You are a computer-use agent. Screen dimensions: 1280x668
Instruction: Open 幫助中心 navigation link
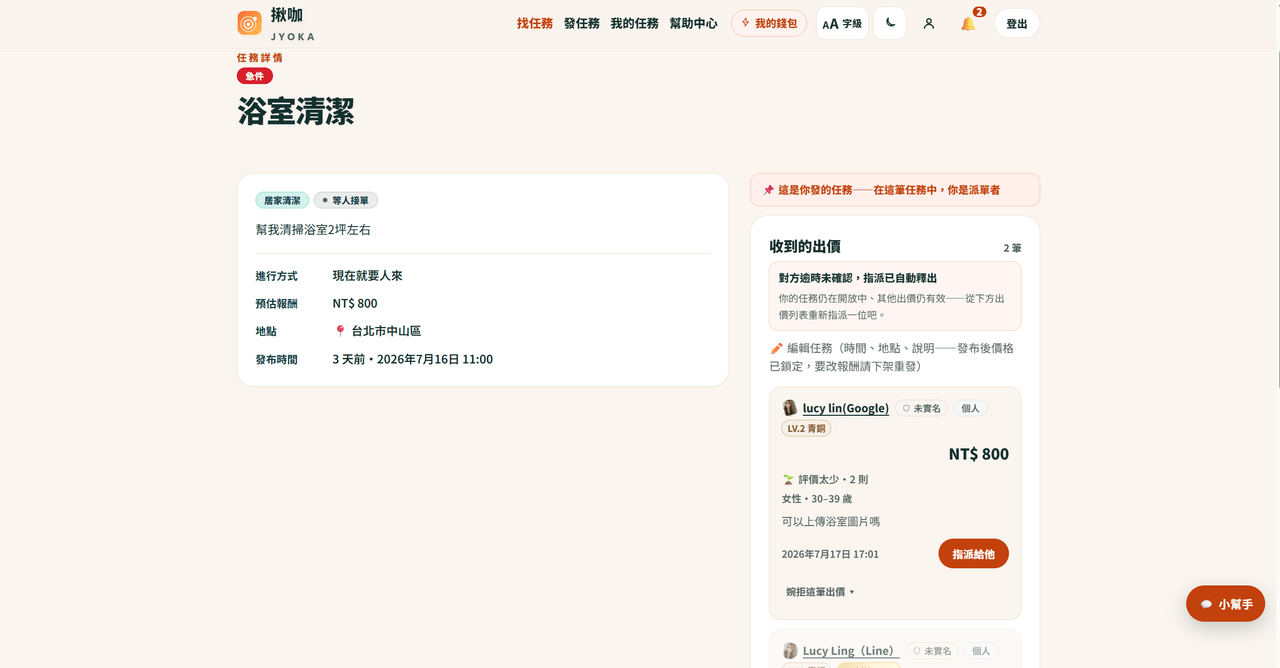click(x=694, y=23)
